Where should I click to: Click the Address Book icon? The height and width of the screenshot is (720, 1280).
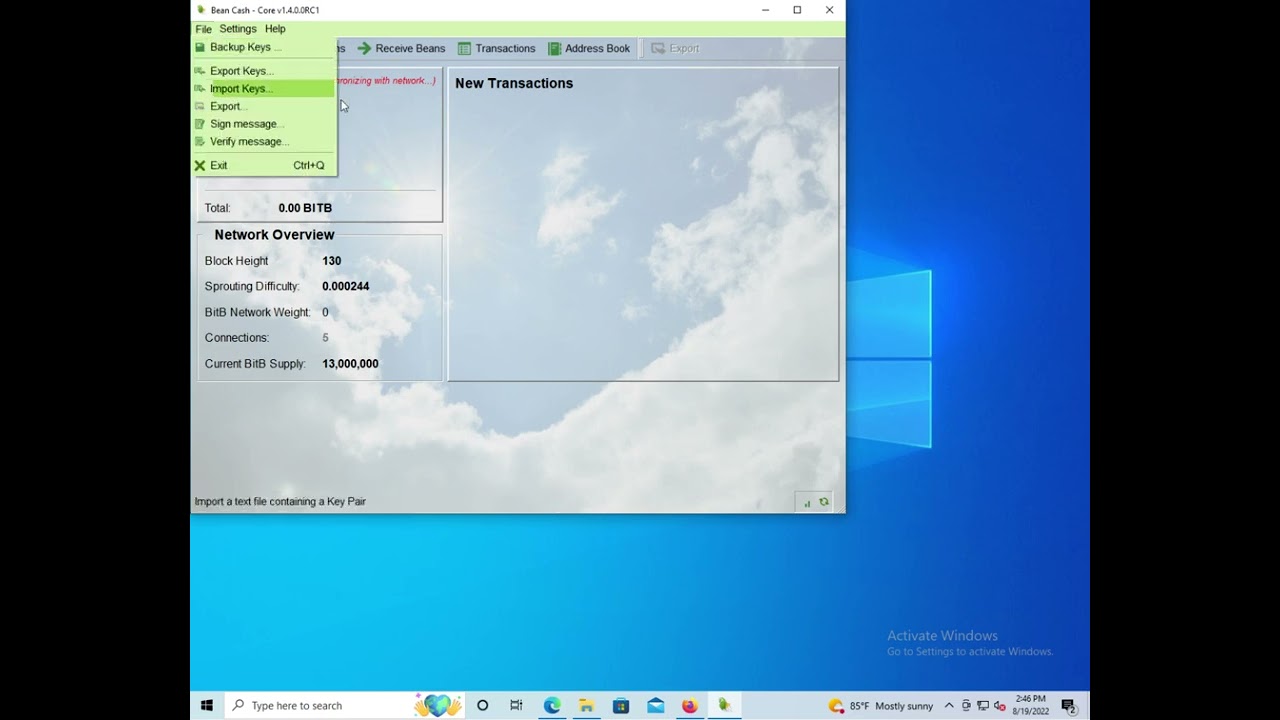[x=554, y=48]
